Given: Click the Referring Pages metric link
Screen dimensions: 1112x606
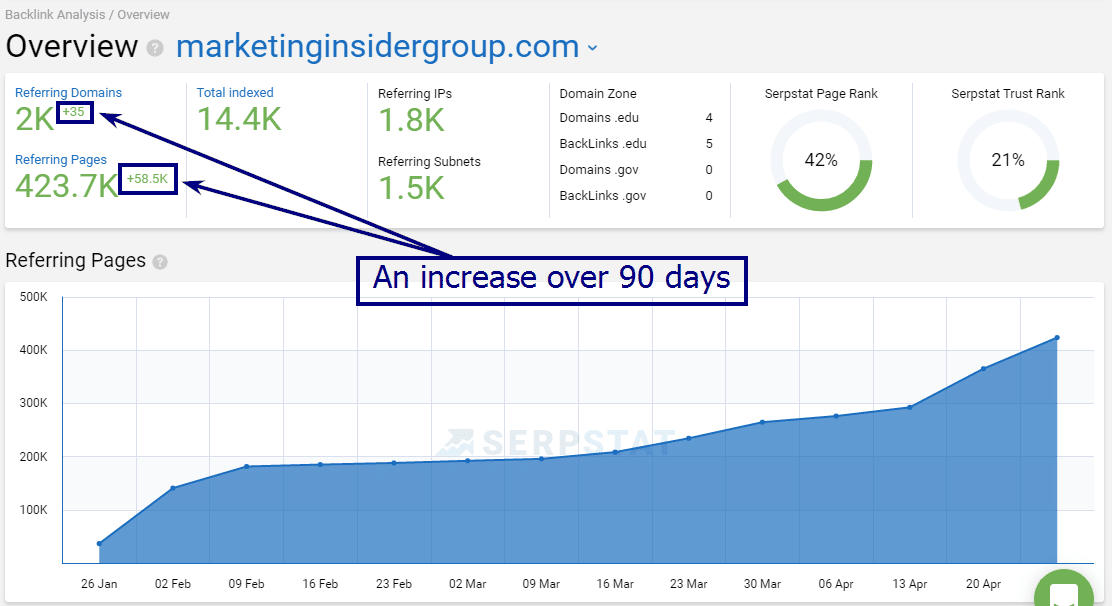Looking at the screenshot, I should point(61,160).
